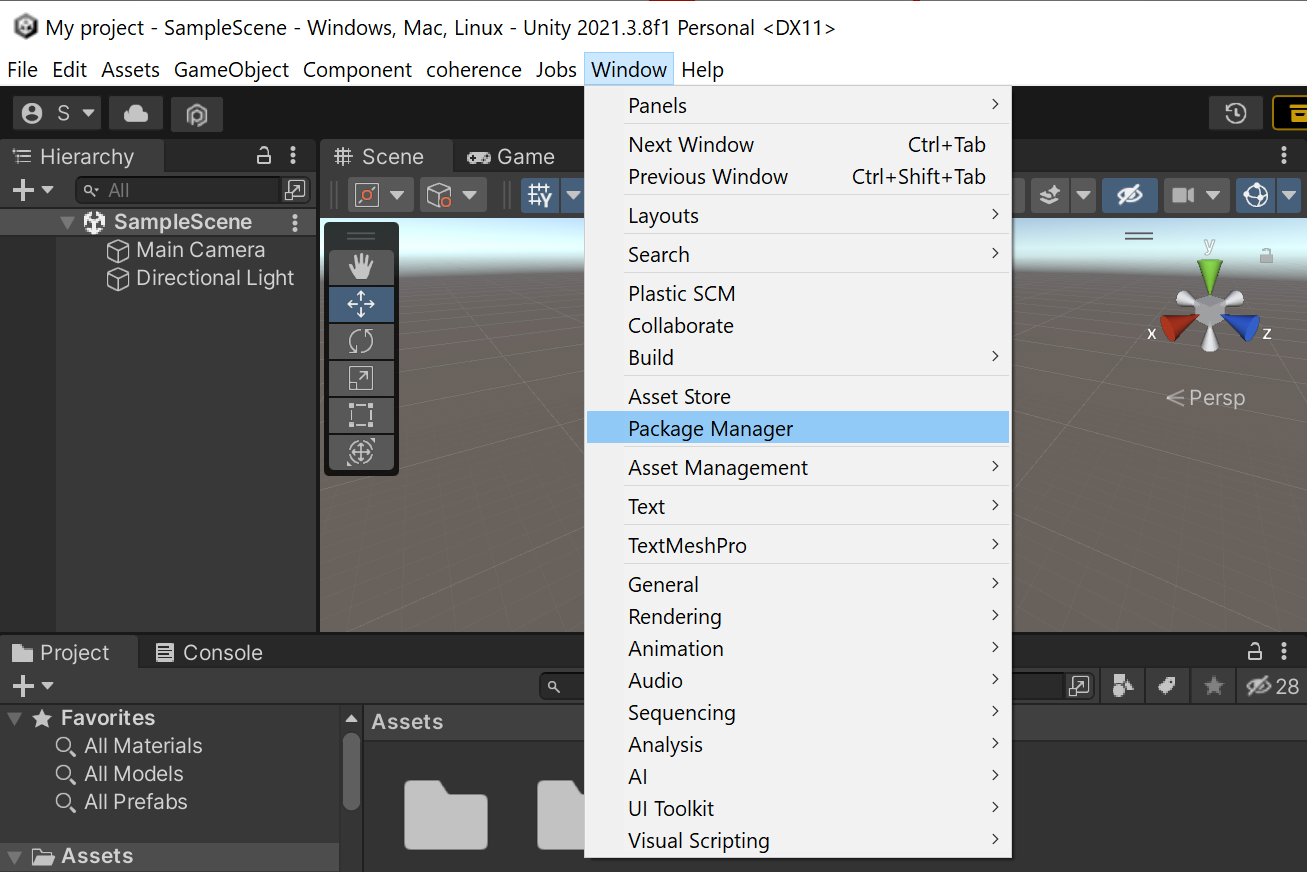Open the scene effects dropdown arrow
Image resolution: width=1307 pixels, height=872 pixels.
[1083, 195]
